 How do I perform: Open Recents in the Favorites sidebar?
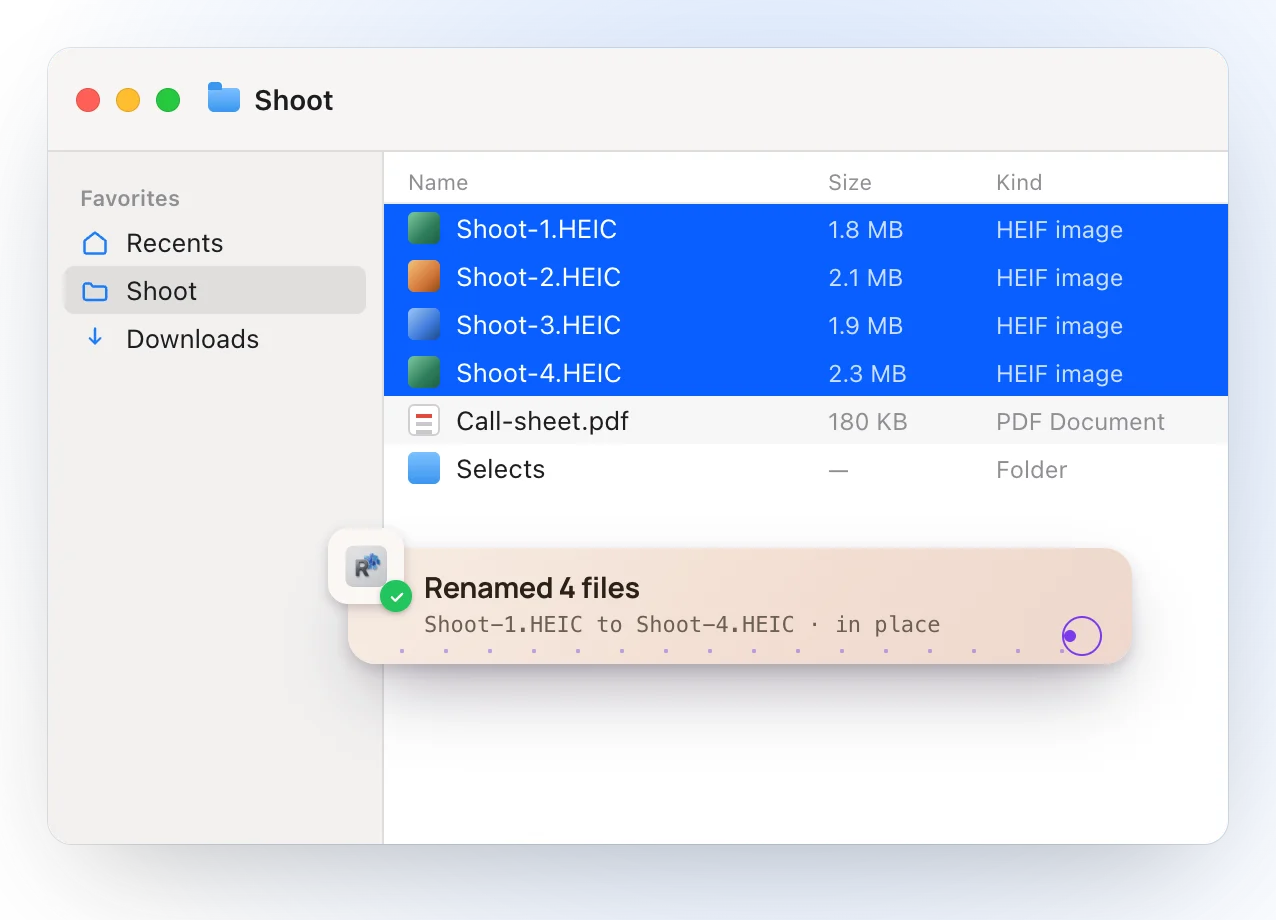(x=214, y=243)
